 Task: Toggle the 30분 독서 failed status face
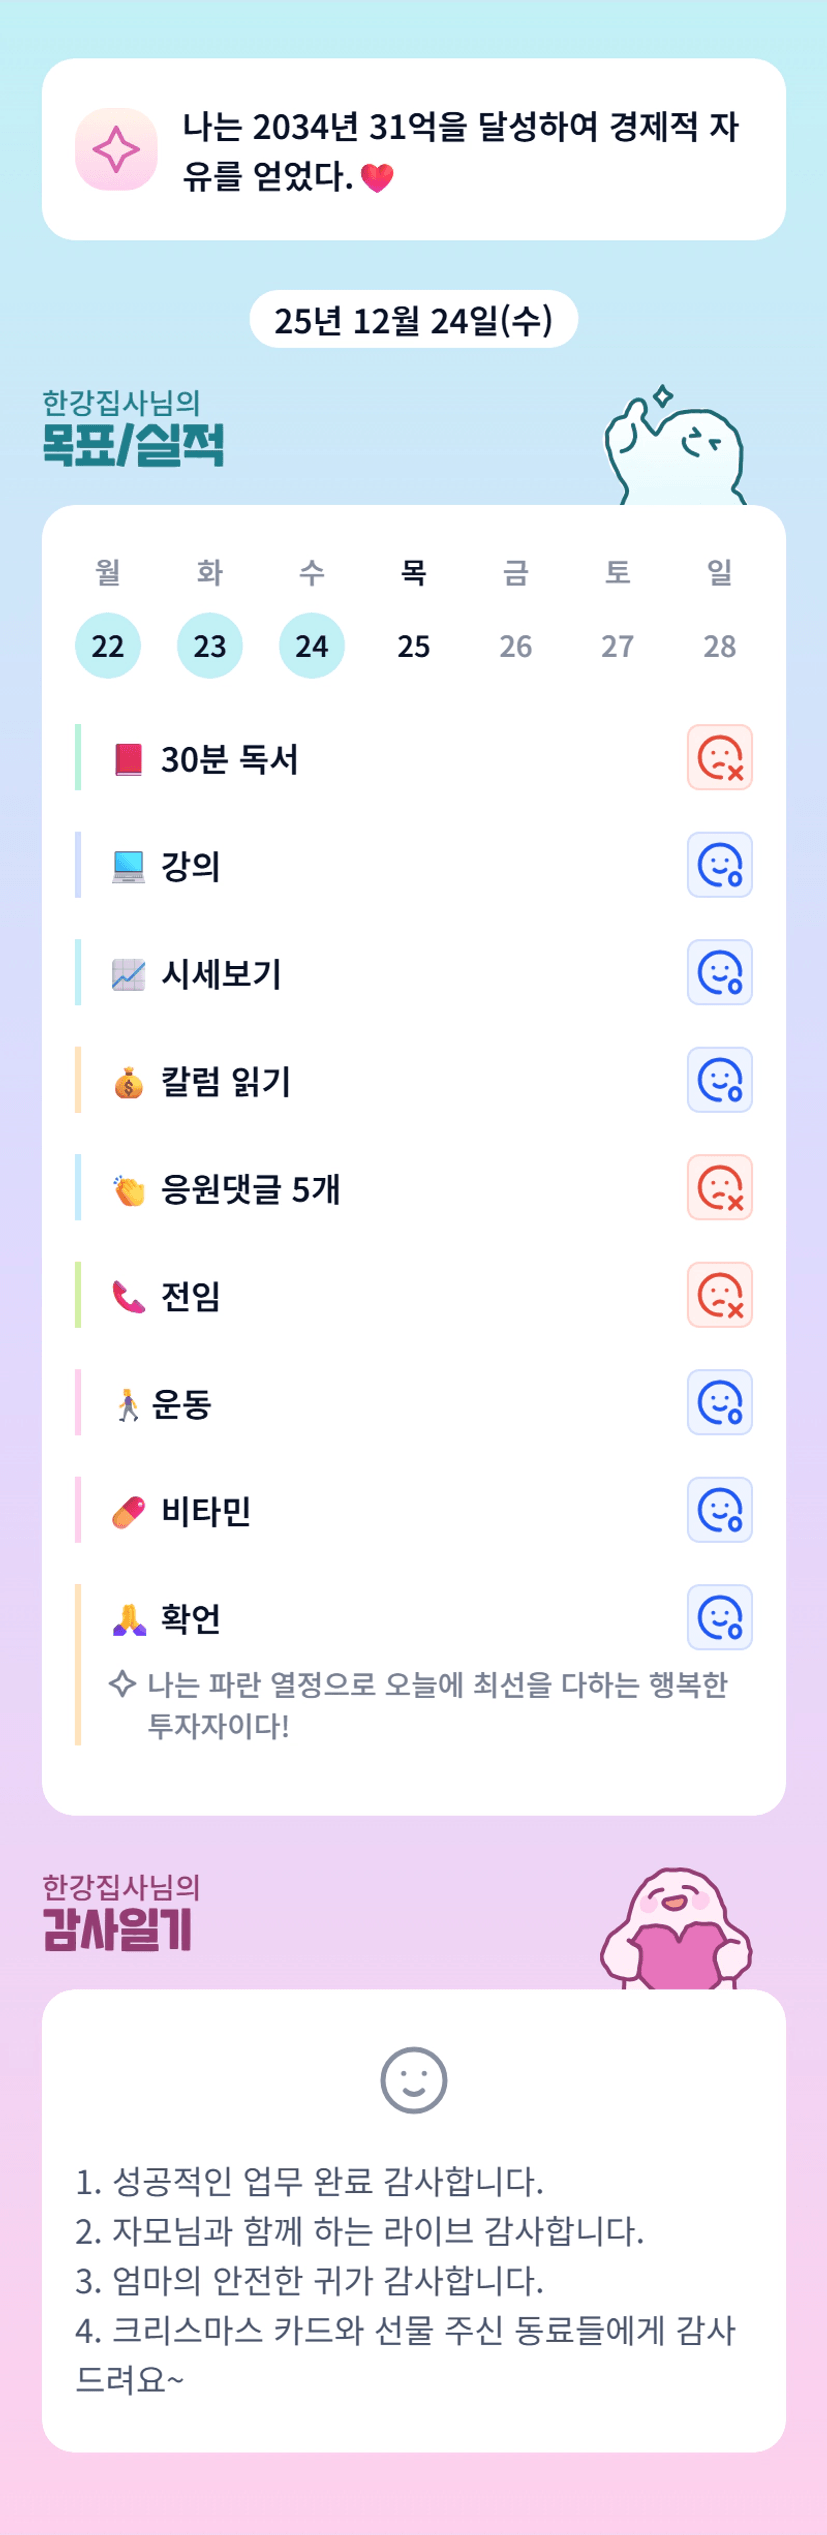pos(719,758)
